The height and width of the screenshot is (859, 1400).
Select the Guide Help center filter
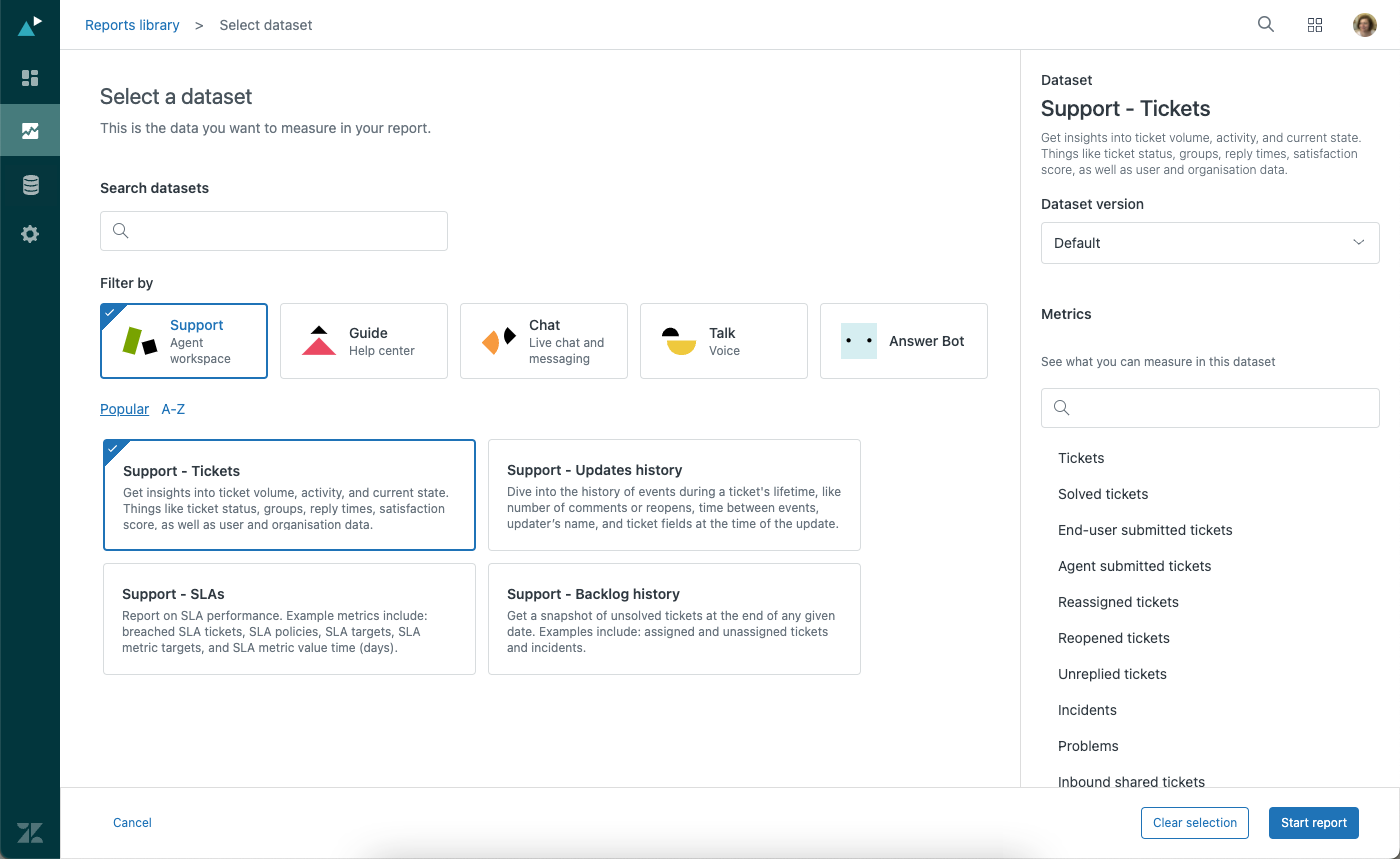pyautogui.click(x=363, y=340)
